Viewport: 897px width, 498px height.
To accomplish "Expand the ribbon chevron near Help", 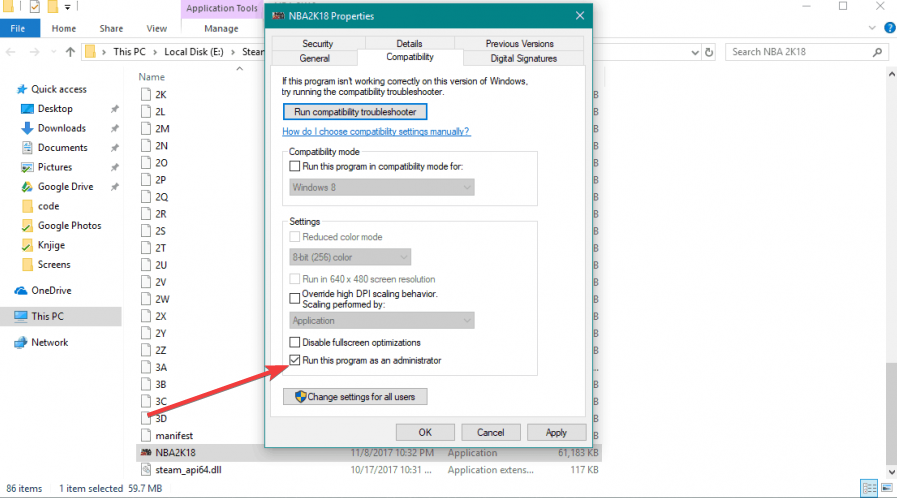I will point(872,28).
